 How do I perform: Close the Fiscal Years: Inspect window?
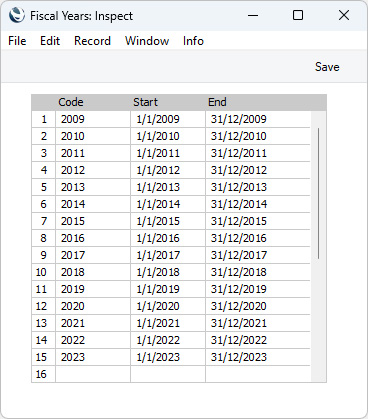click(x=344, y=15)
